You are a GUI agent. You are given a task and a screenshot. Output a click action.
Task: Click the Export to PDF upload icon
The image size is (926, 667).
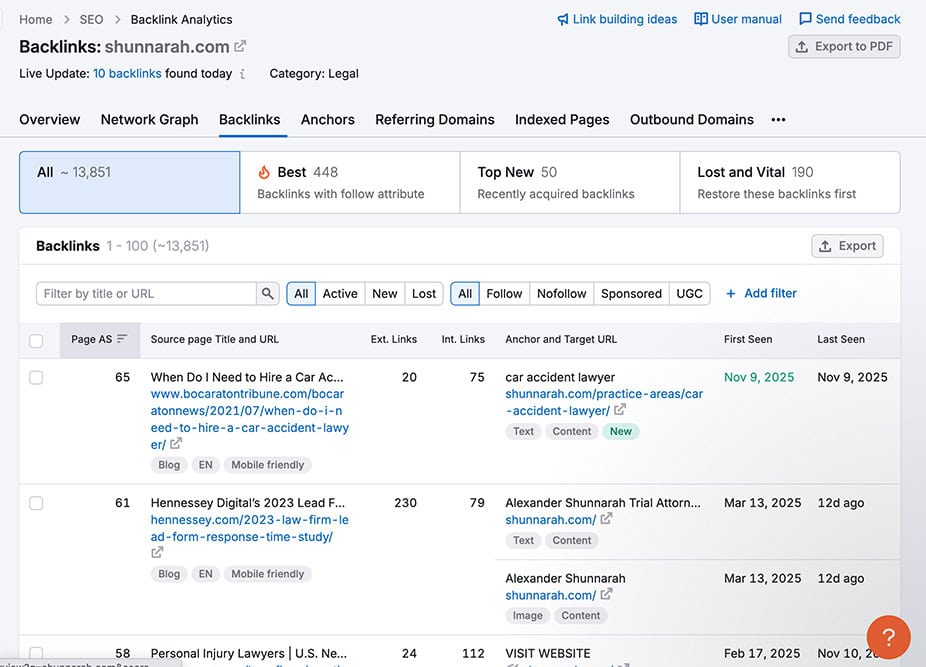tap(800, 46)
